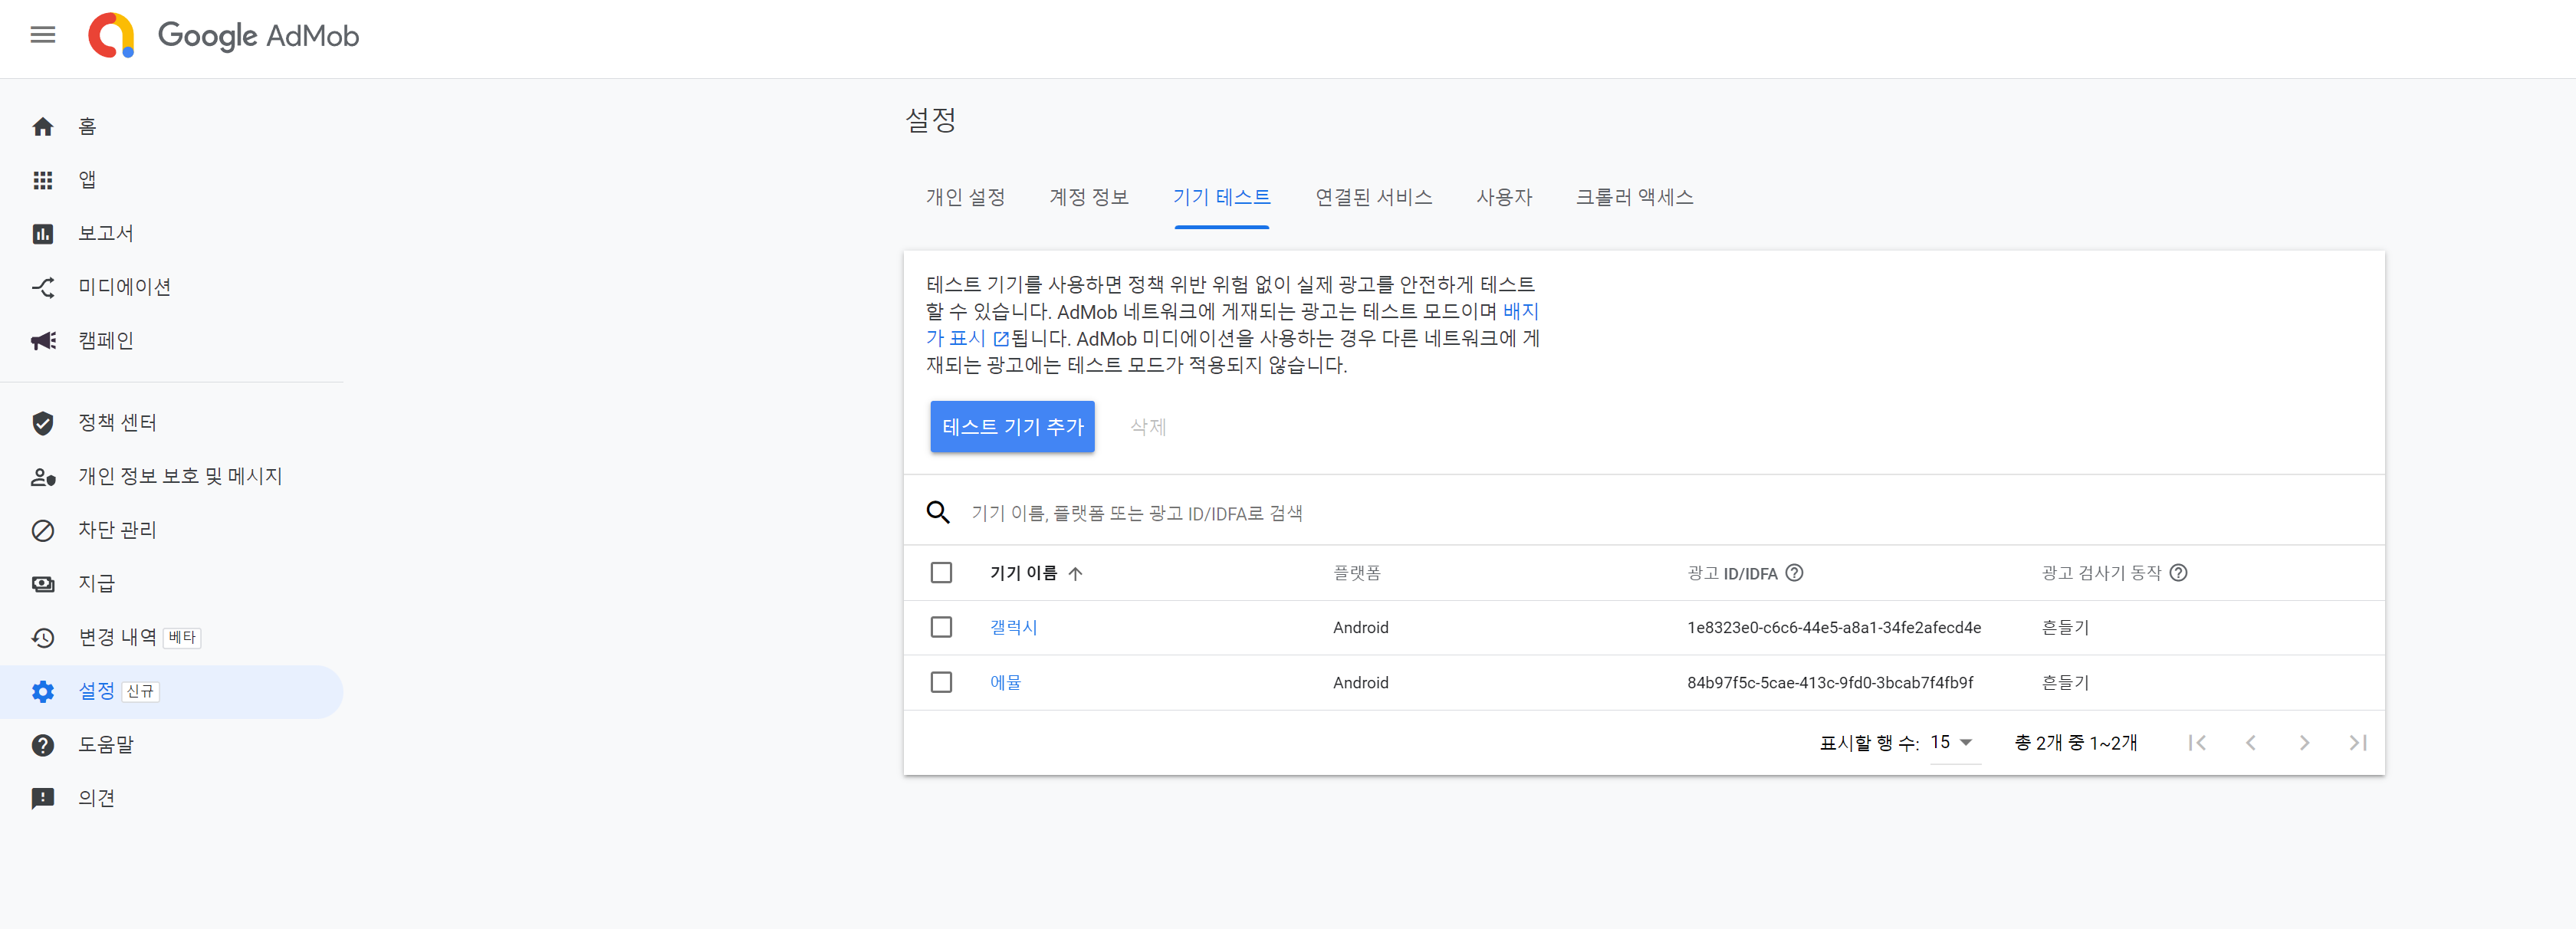Check the 에뮬 device row checkbox
Screen dimensions: 2576x929
[940, 682]
